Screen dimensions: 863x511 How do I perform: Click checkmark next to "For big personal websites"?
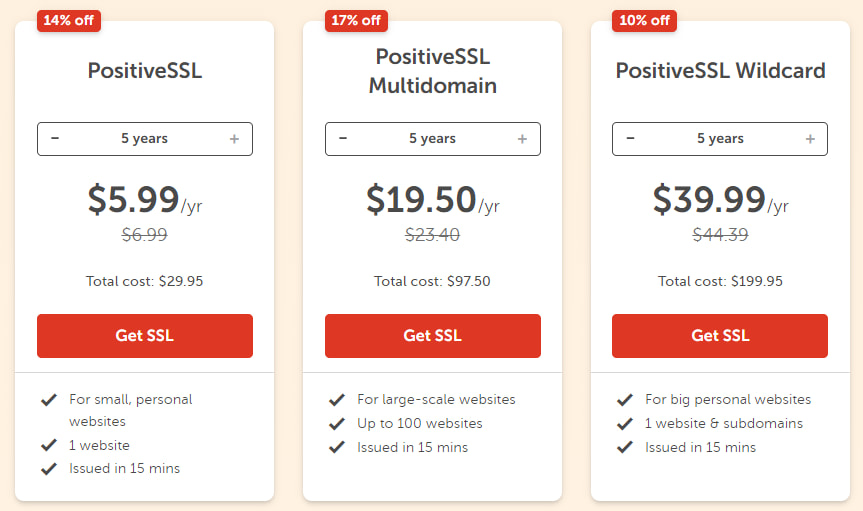(x=625, y=400)
